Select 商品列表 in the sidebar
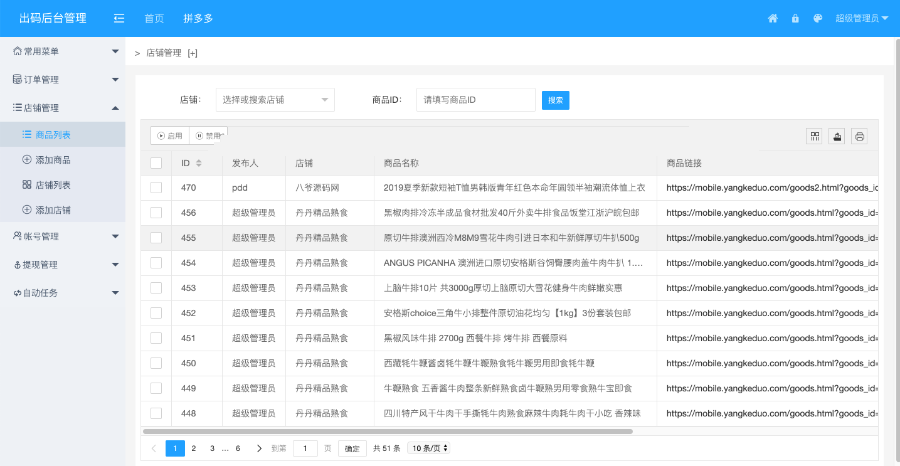The image size is (900, 466). tap(63, 135)
